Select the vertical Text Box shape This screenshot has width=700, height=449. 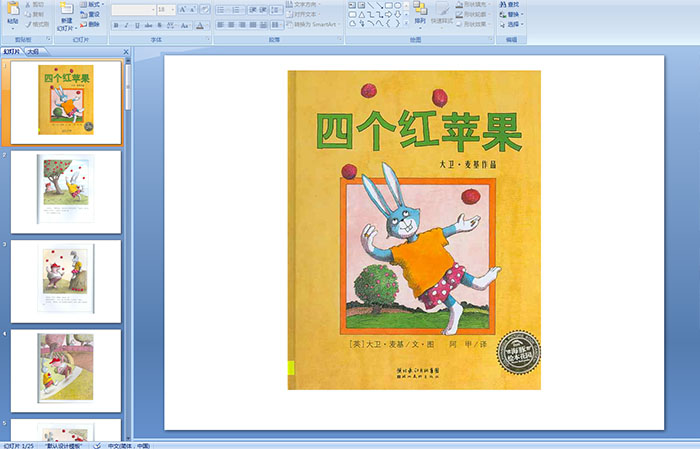point(361,5)
